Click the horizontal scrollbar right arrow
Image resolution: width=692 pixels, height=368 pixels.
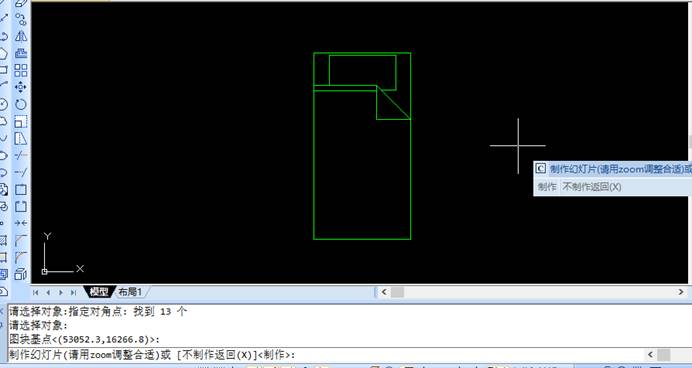click(681, 292)
